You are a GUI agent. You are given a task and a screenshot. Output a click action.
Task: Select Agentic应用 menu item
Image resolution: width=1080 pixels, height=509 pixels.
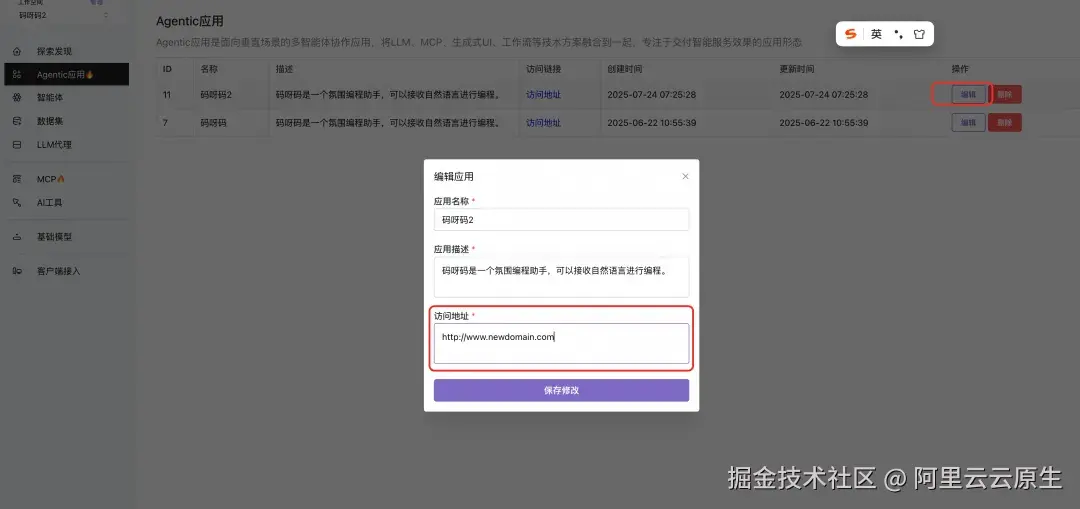(x=66, y=74)
